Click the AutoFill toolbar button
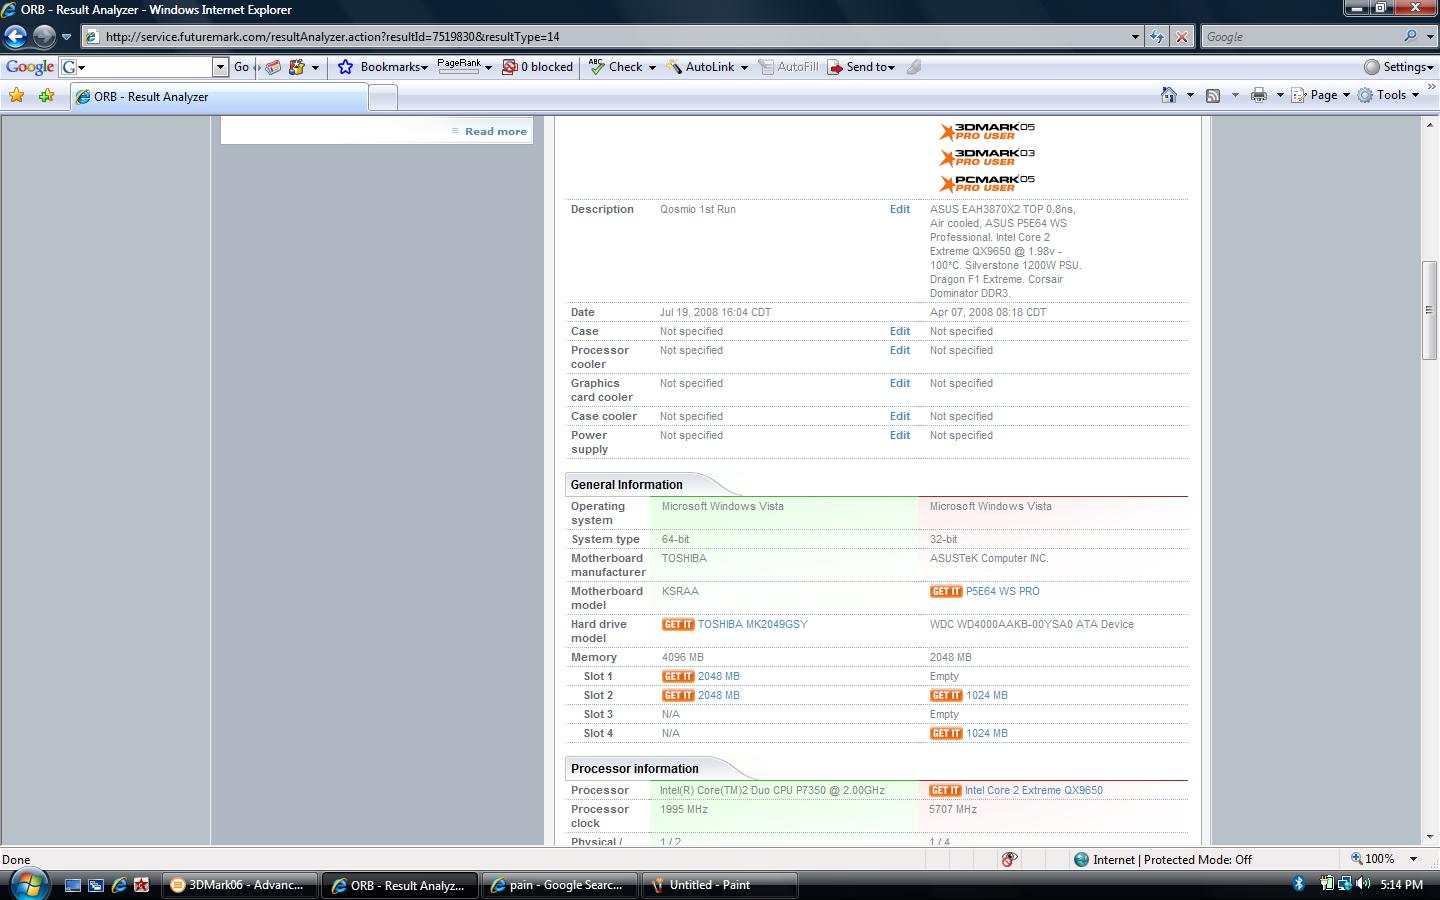 788,67
